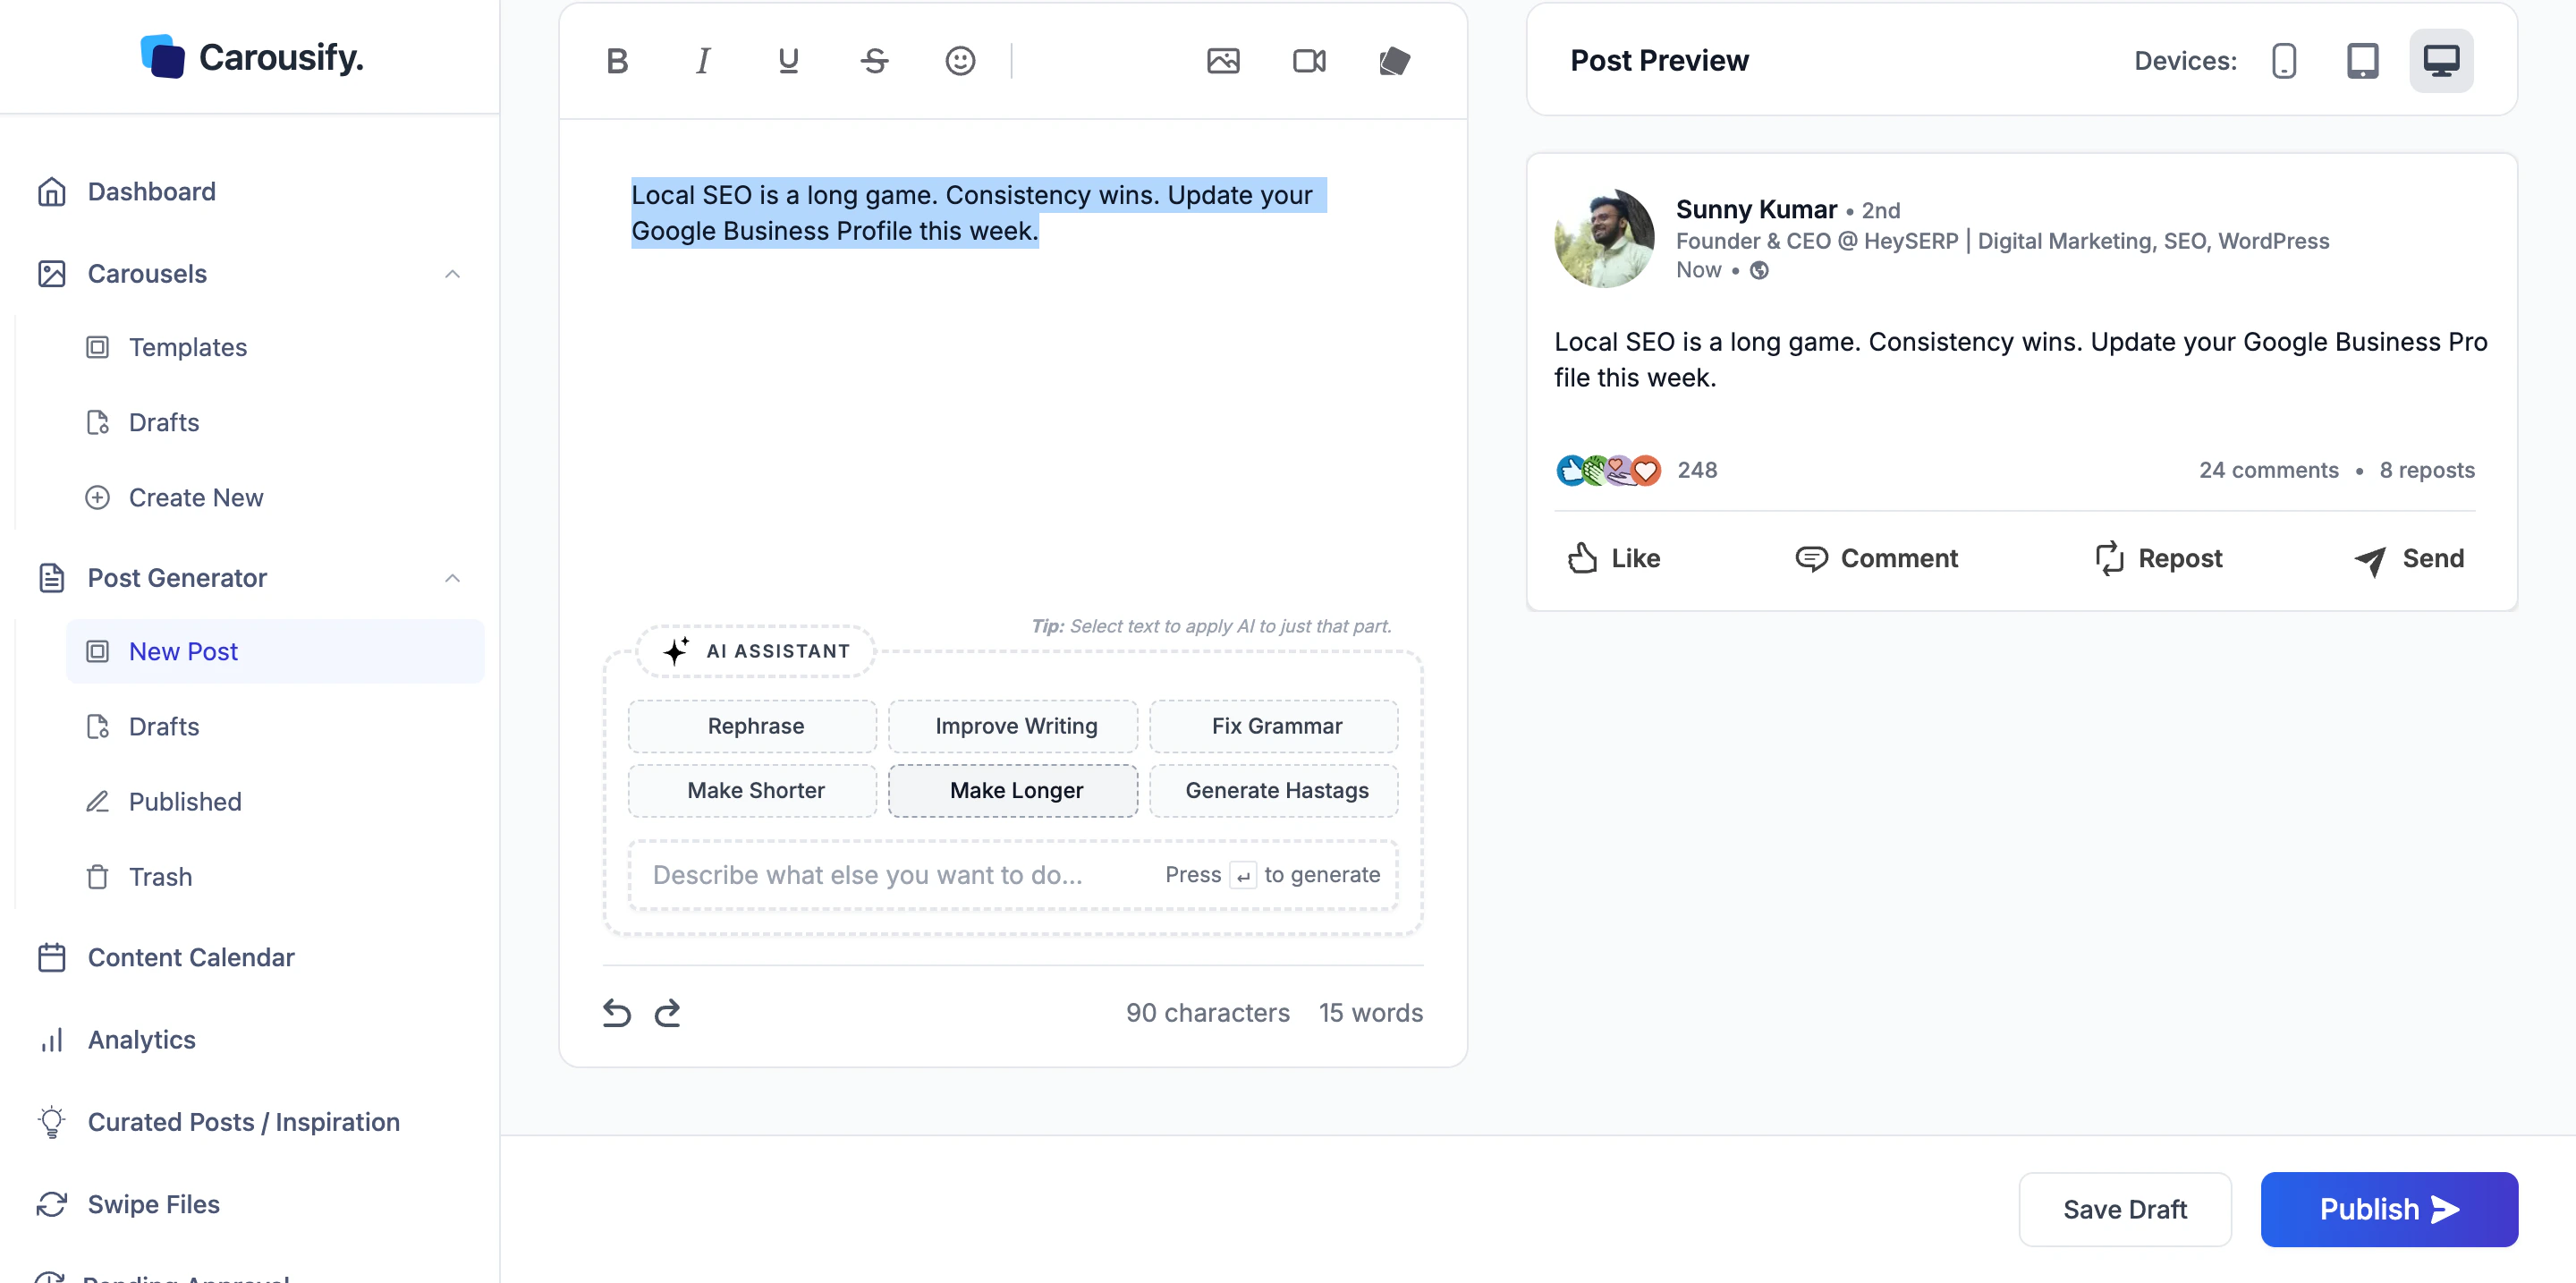Click the AI Assistant sparkle icon
The height and width of the screenshot is (1283, 2576).
click(x=676, y=651)
